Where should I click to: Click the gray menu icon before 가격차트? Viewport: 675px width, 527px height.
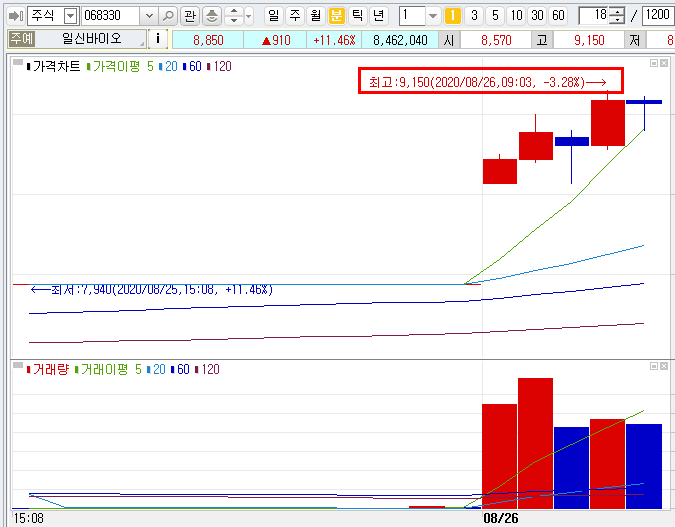pyautogui.click(x=18, y=63)
